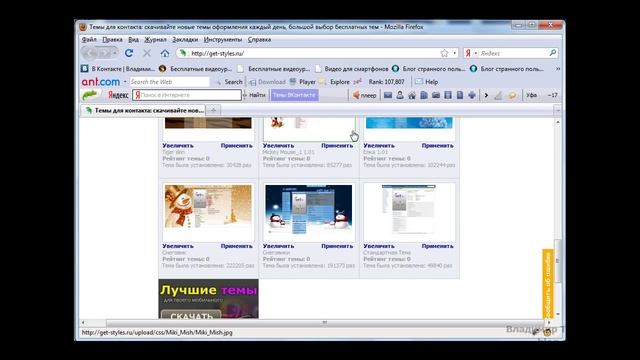Open search engine dropdown next to Я
The image size is (640, 360).
tap(476, 53)
